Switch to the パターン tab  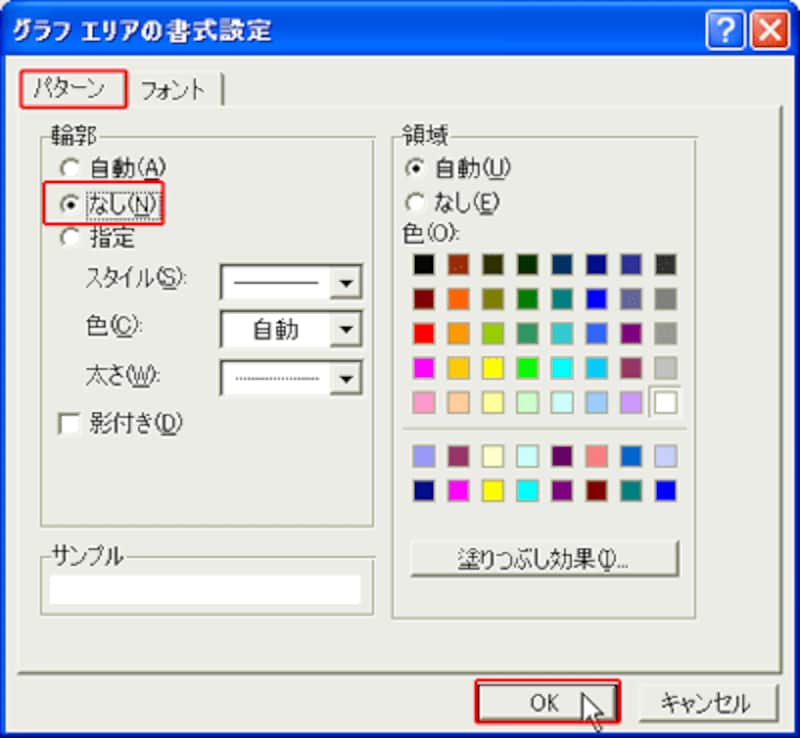coord(74,89)
